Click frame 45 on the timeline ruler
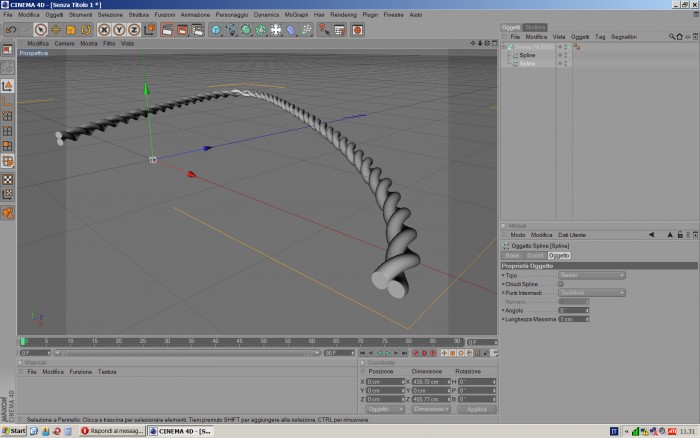Viewport: 700px width, 438px height. tap(239, 342)
